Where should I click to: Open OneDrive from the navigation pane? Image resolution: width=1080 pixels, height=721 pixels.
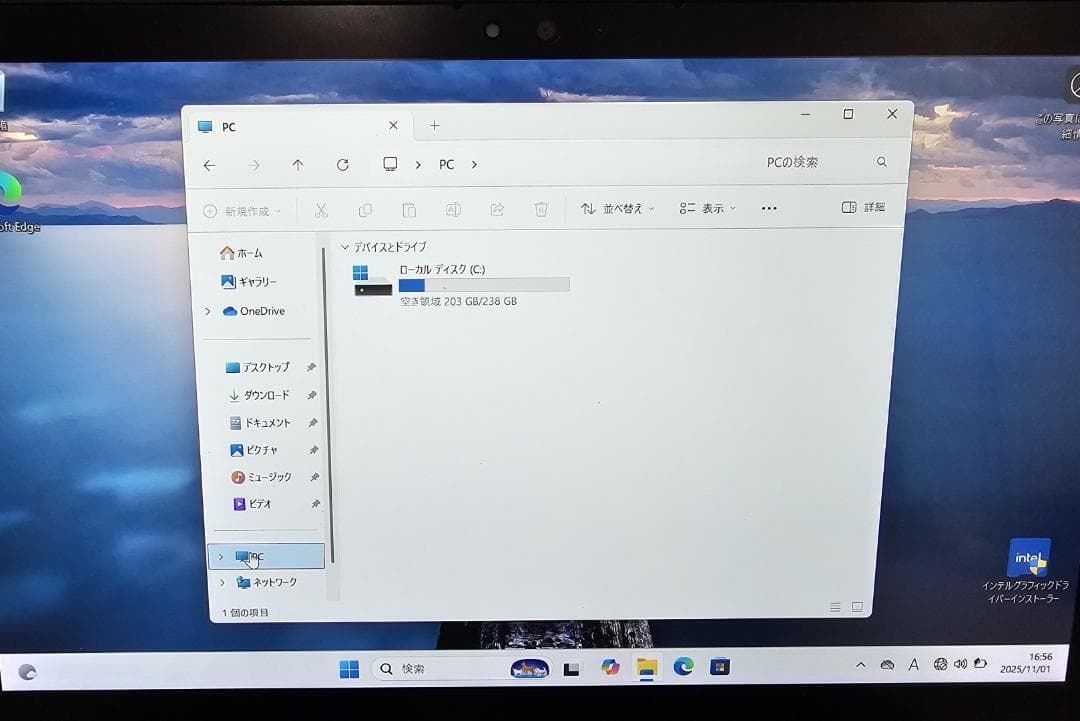tap(262, 310)
